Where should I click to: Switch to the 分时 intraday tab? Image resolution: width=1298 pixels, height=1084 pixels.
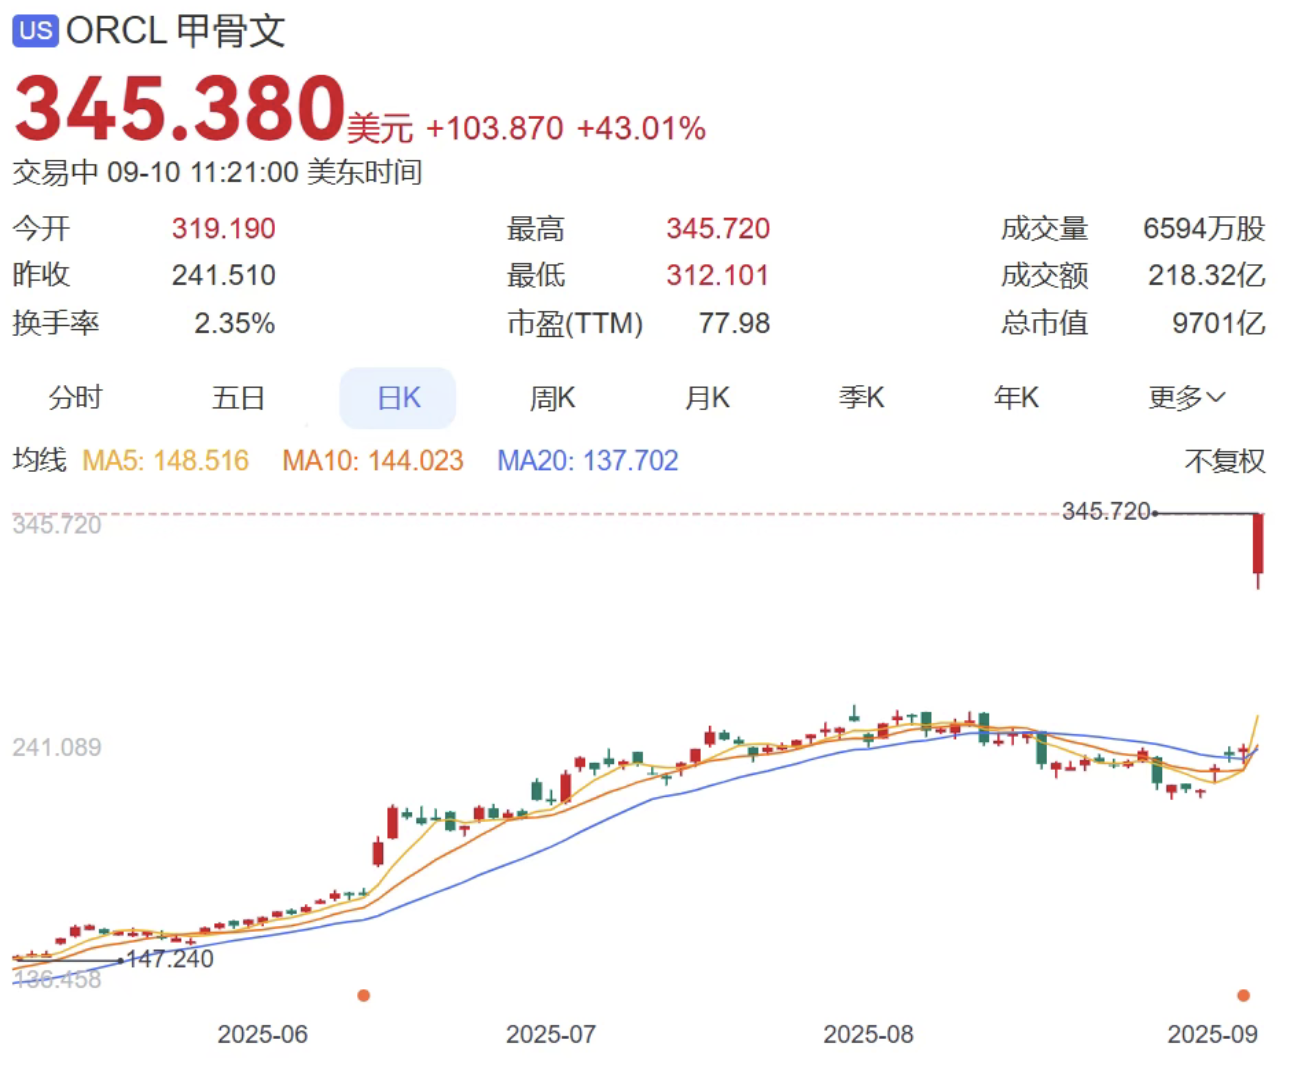pos(75,398)
